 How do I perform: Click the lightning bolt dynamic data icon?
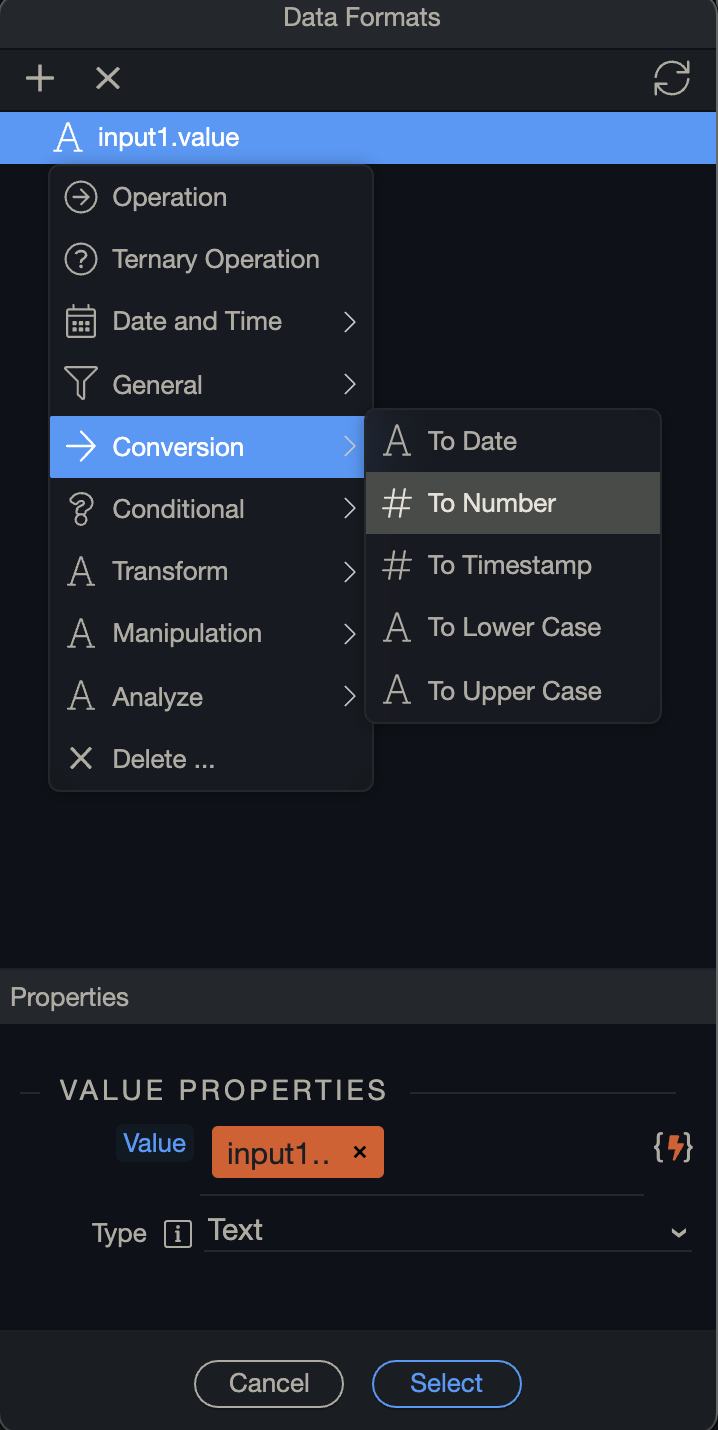click(x=673, y=1148)
